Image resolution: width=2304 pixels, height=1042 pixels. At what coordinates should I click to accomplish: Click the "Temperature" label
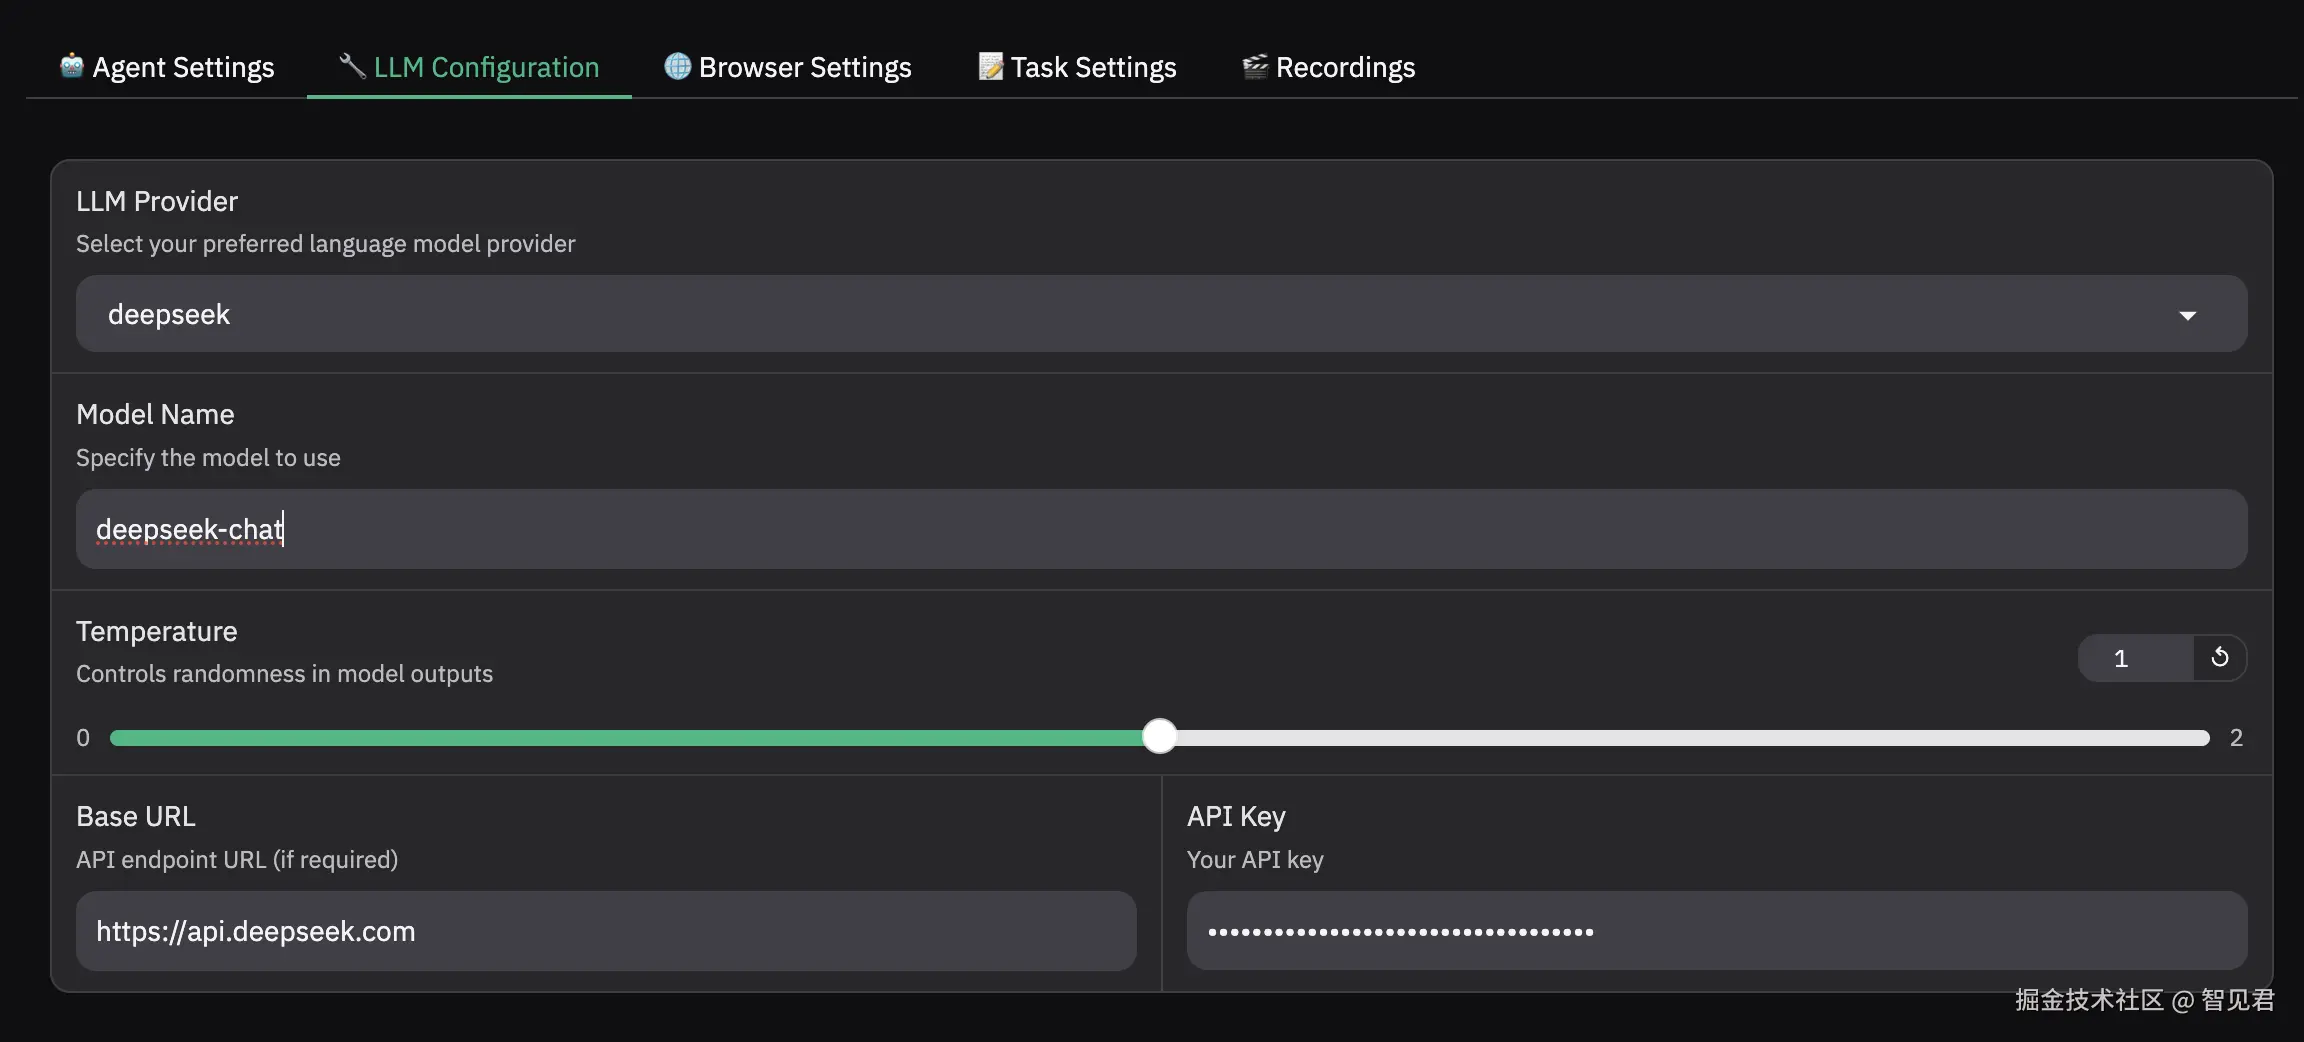tap(157, 631)
